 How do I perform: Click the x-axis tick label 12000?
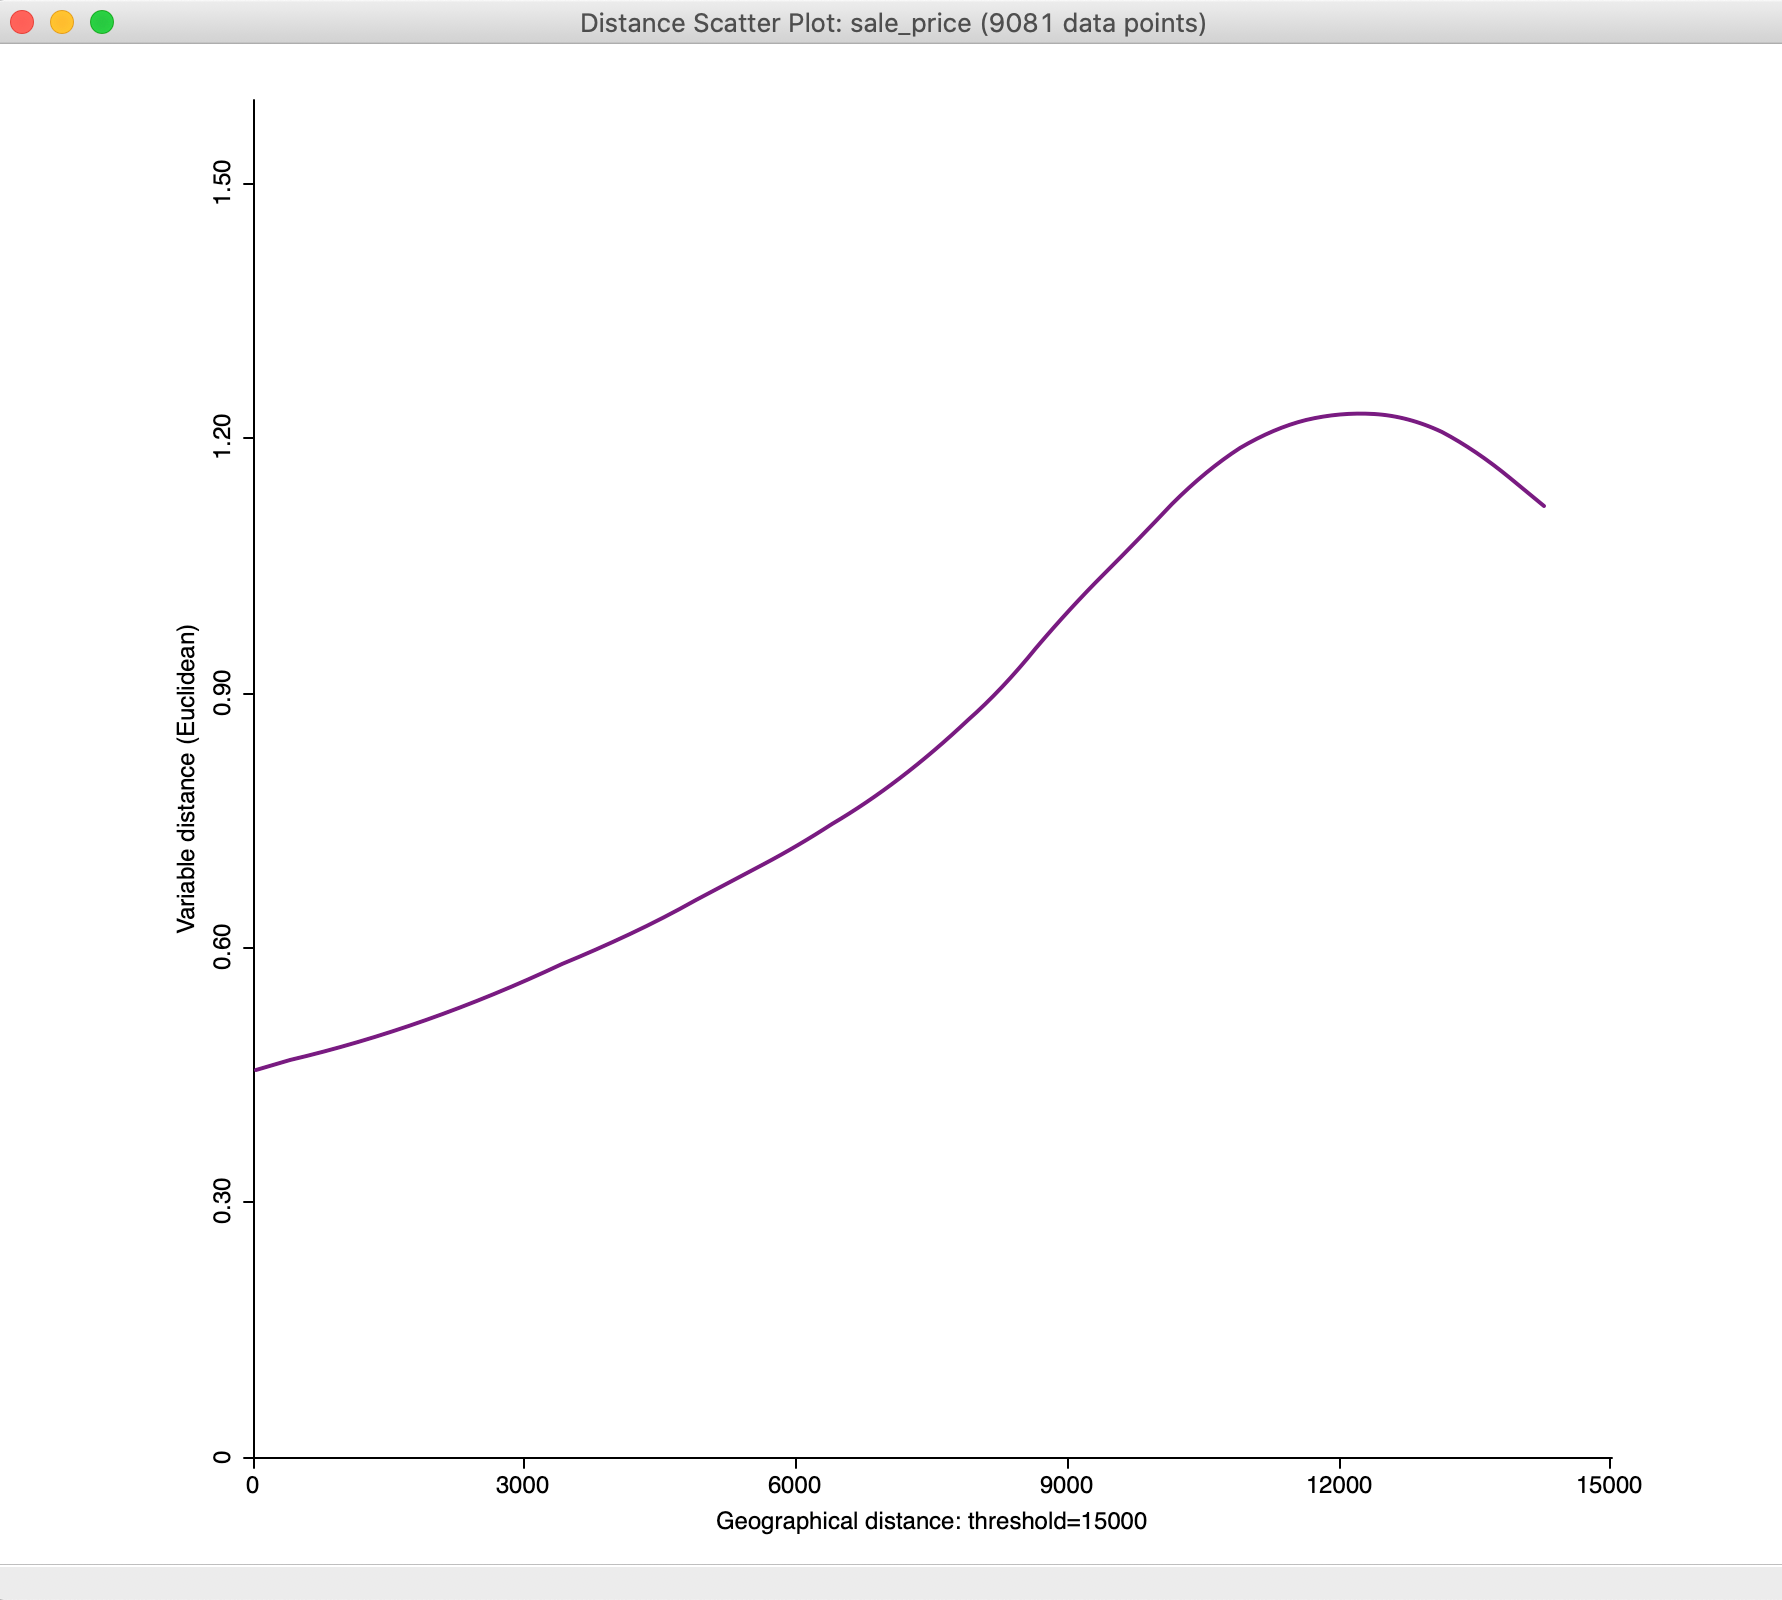click(x=1339, y=1485)
